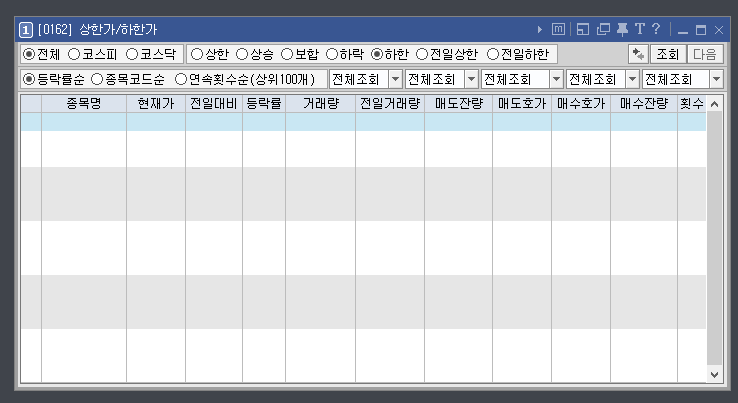Click the small right-arrow icon in title bar
This screenshot has height=403, width=738.
[539, 30]
